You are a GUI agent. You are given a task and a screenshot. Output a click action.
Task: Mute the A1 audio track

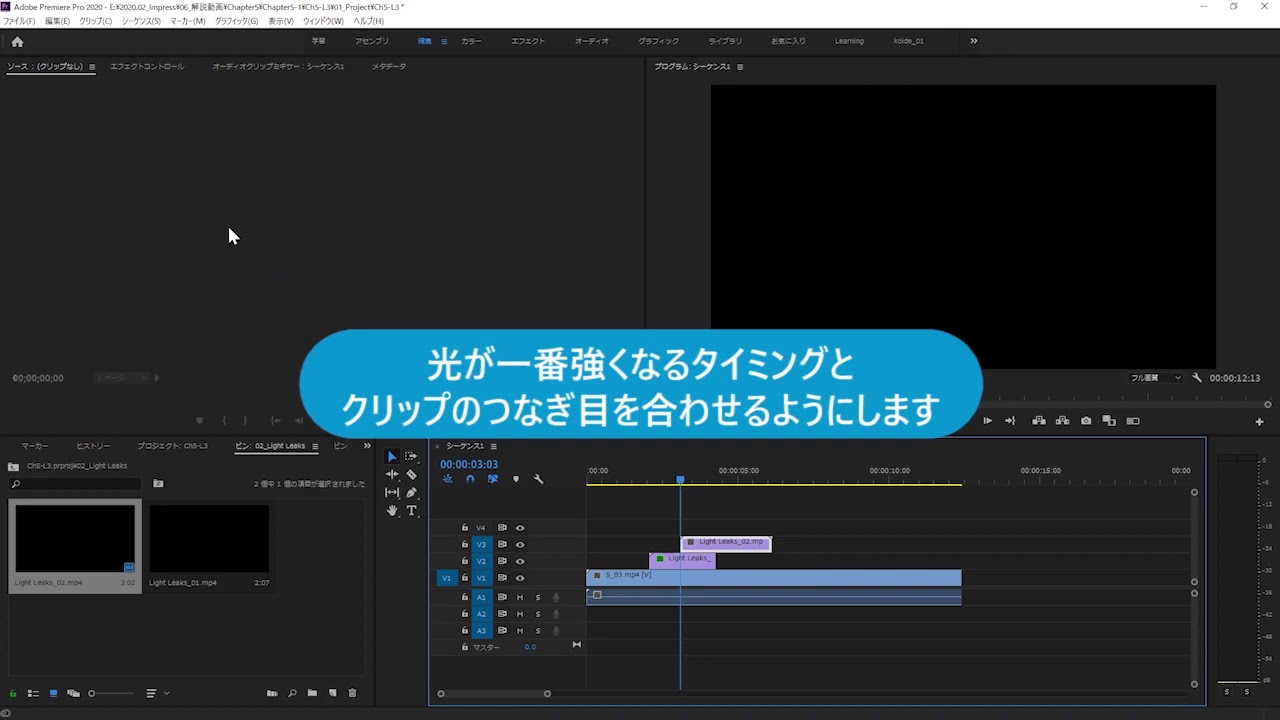click(520, 597)
